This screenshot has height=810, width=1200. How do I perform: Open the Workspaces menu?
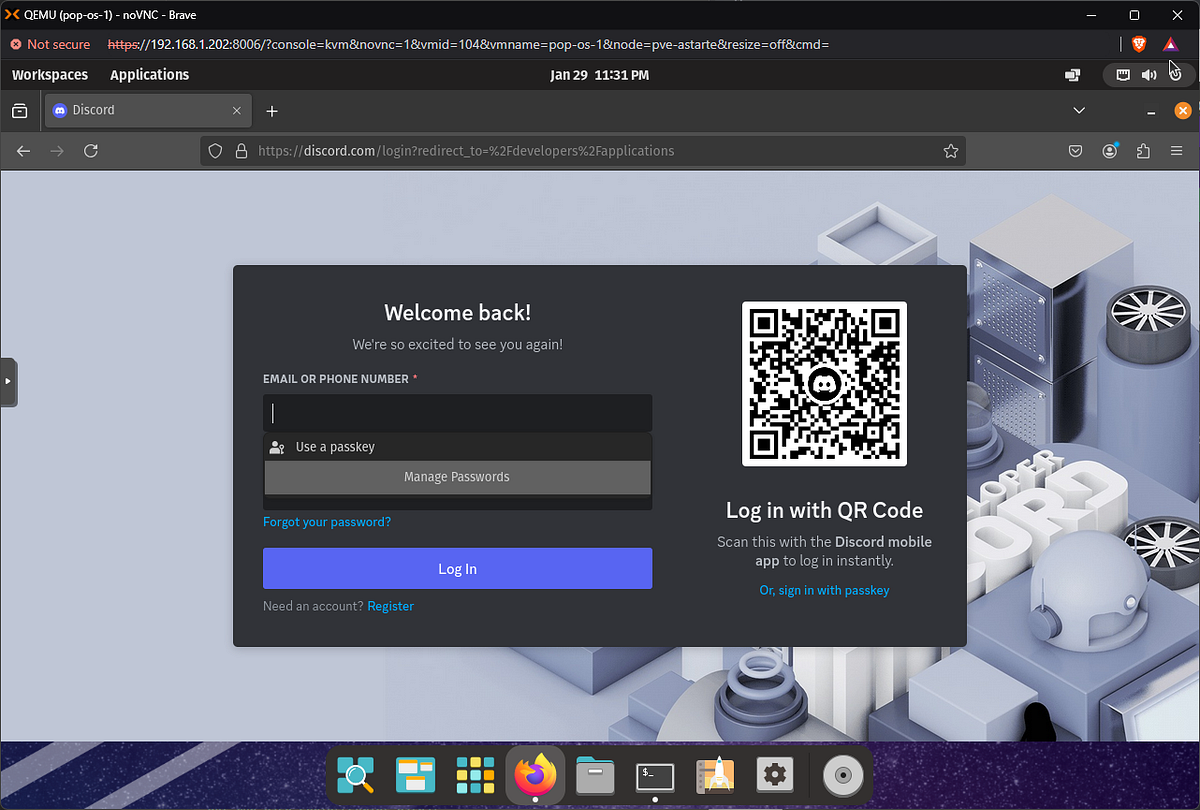50,75
